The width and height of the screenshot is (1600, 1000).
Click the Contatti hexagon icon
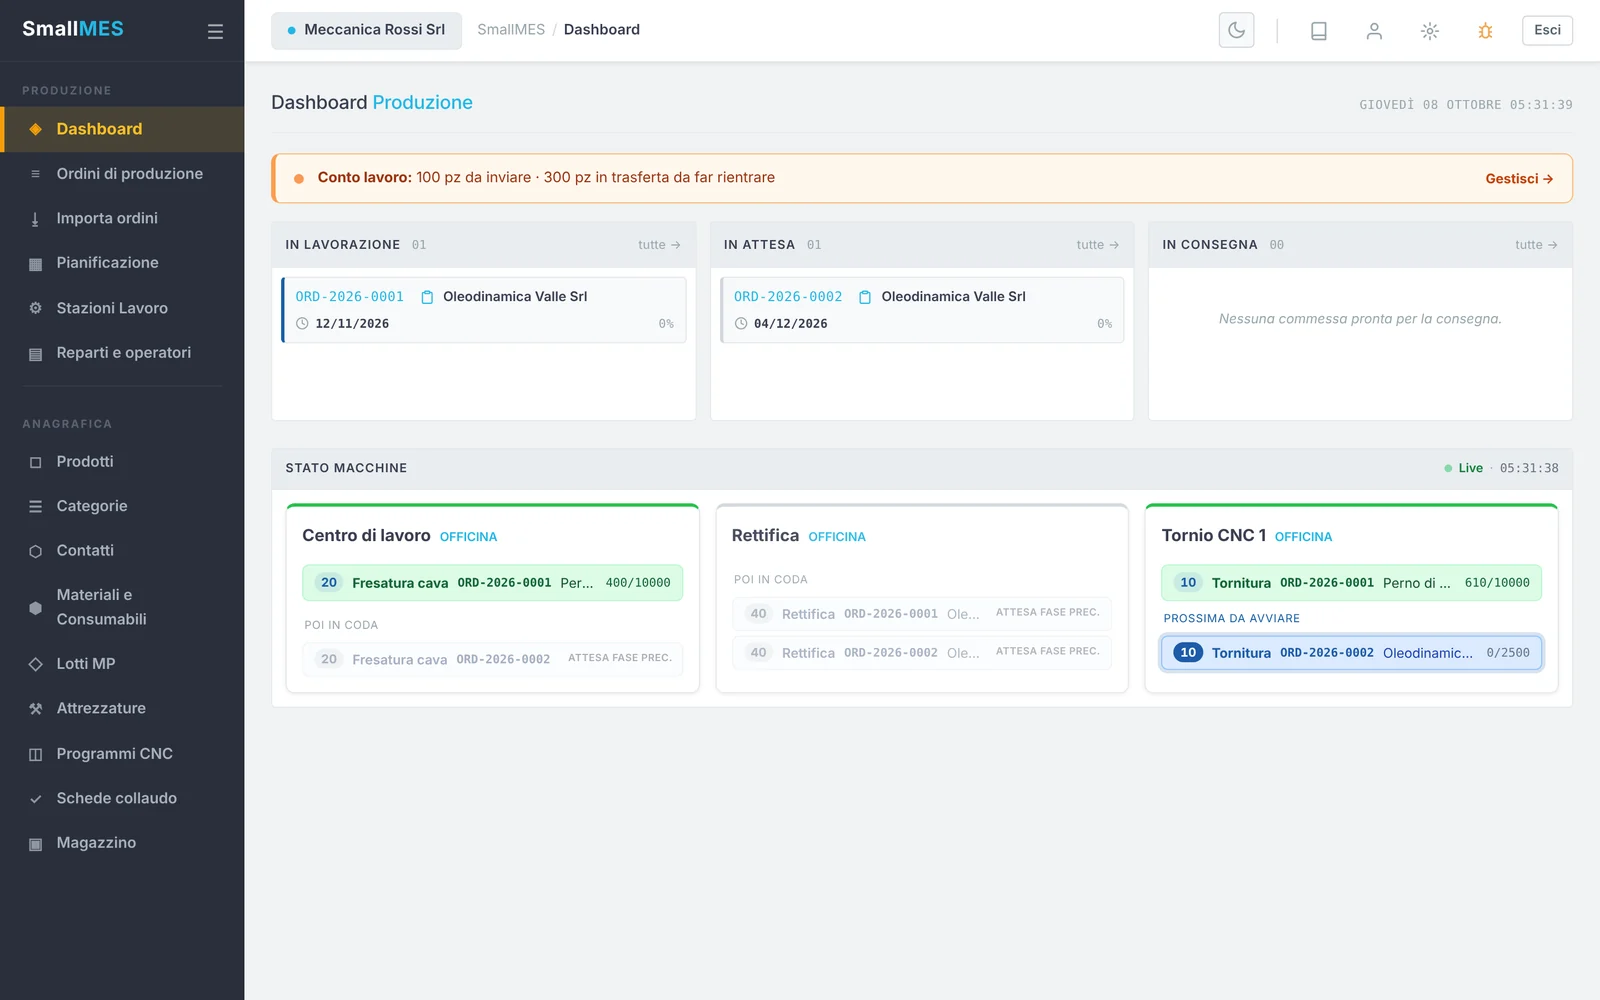pos(36,551)
